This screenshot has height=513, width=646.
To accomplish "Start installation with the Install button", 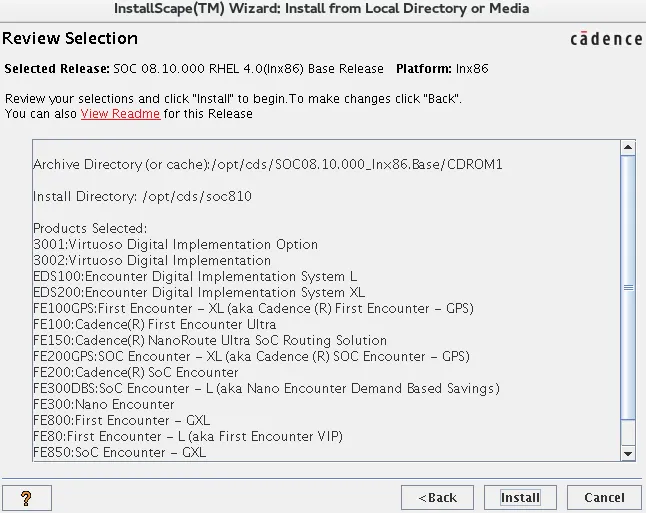I will click(x=520, y=497).
